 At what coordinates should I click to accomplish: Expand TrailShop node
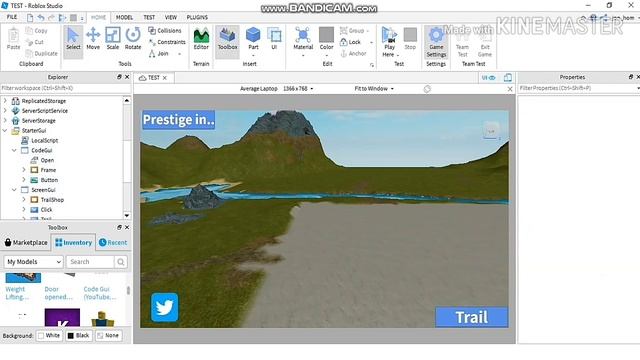point(24,200)
